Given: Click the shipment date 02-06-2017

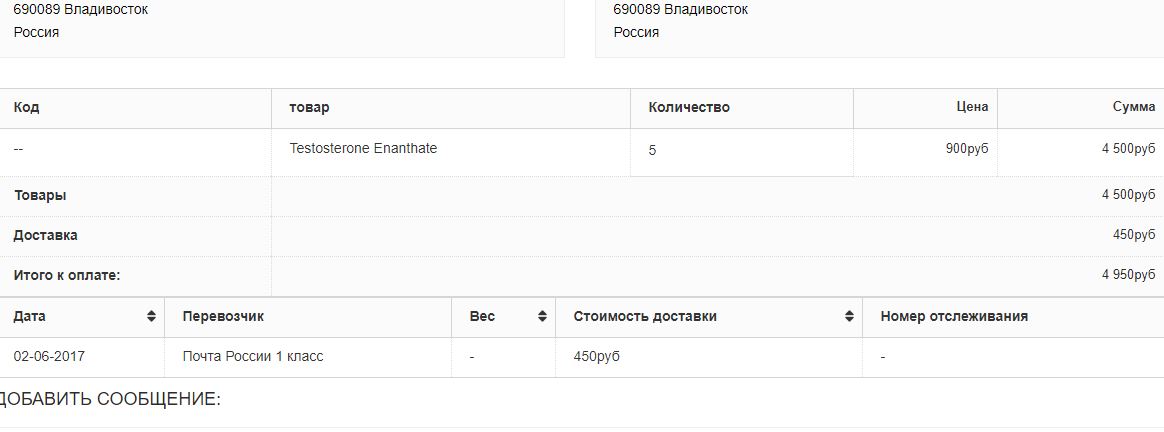Looking at the screenshot, I should [49, 357].
